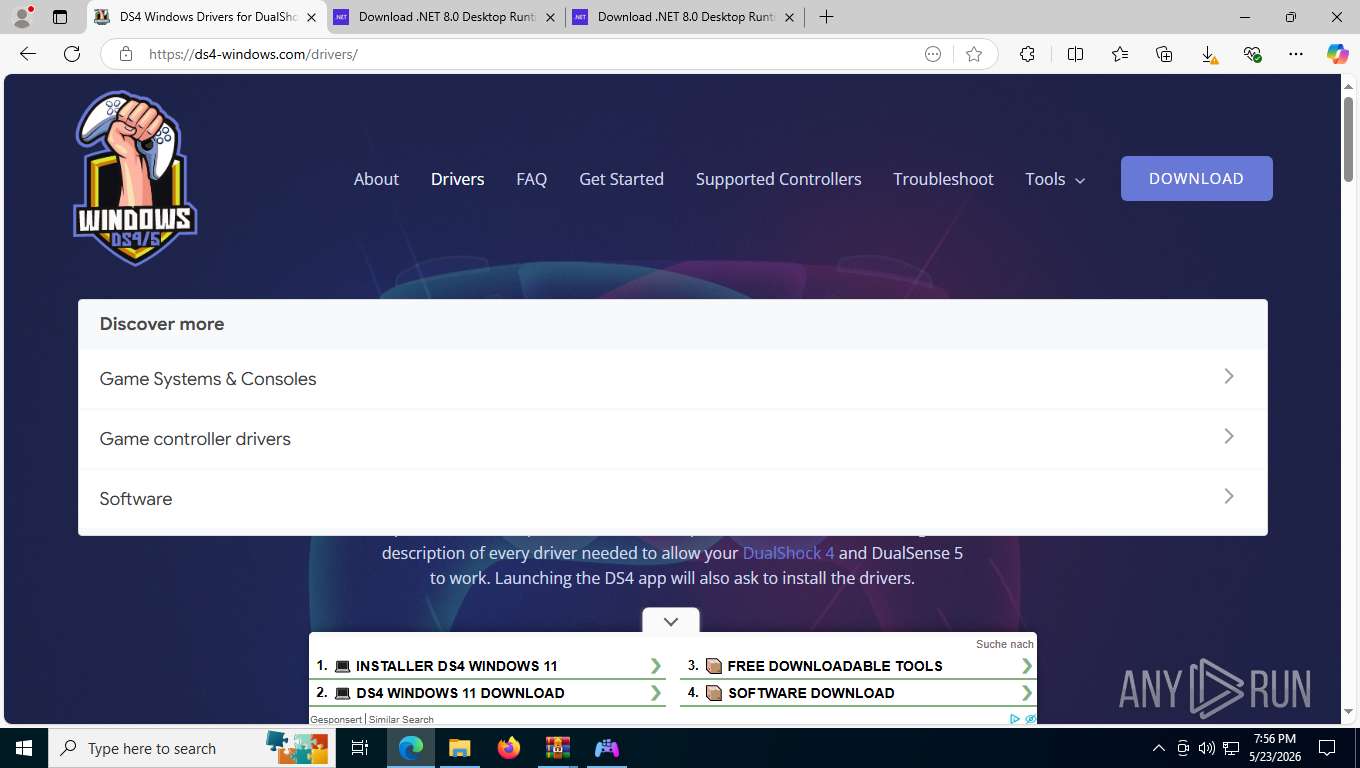Open the FAQ page
This screenshot has width=1360, height=768.
click(531, 179)
